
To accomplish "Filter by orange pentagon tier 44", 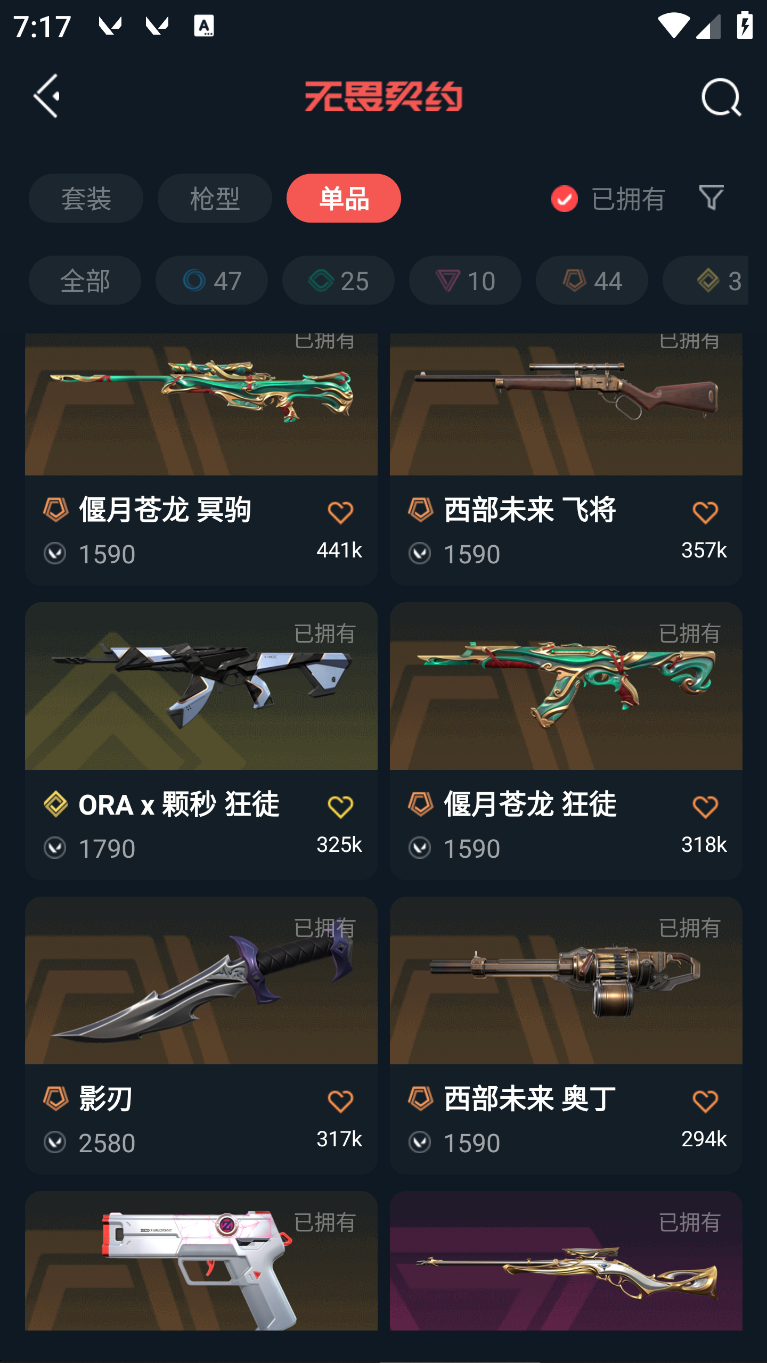I will [593, 280].
